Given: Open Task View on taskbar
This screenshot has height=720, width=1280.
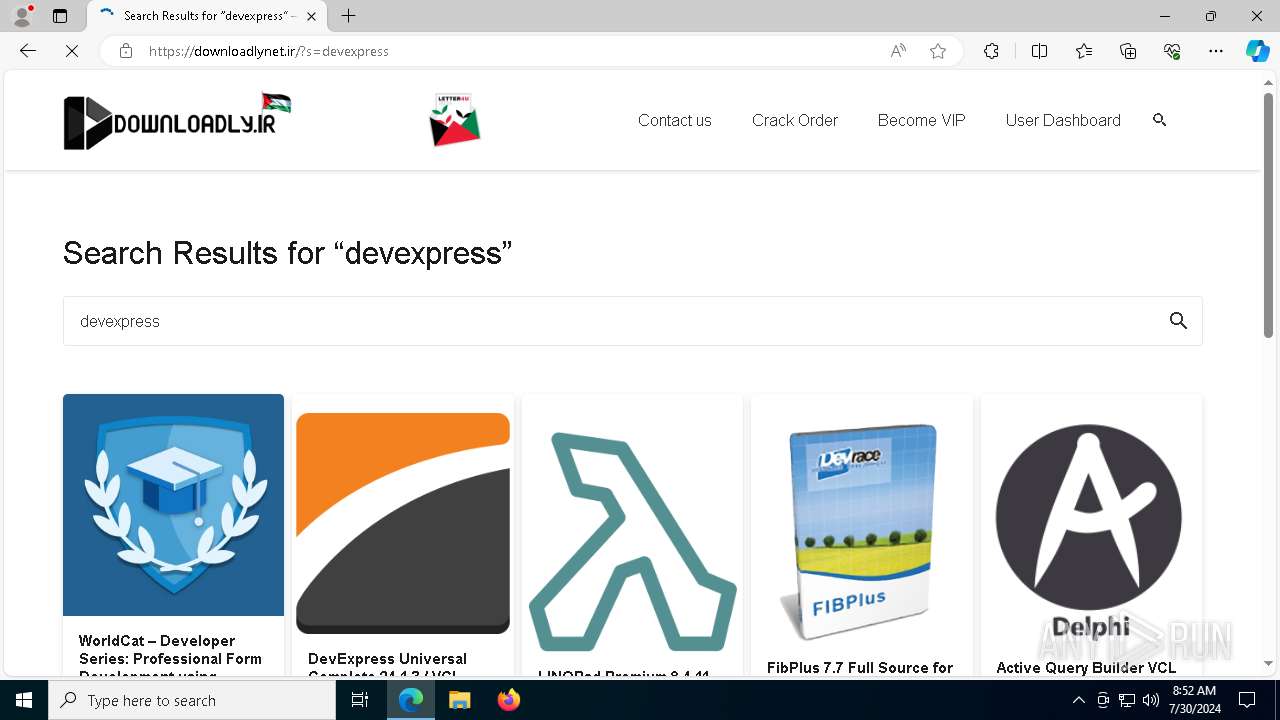Looking at the screenshot, I should [360, 700].
